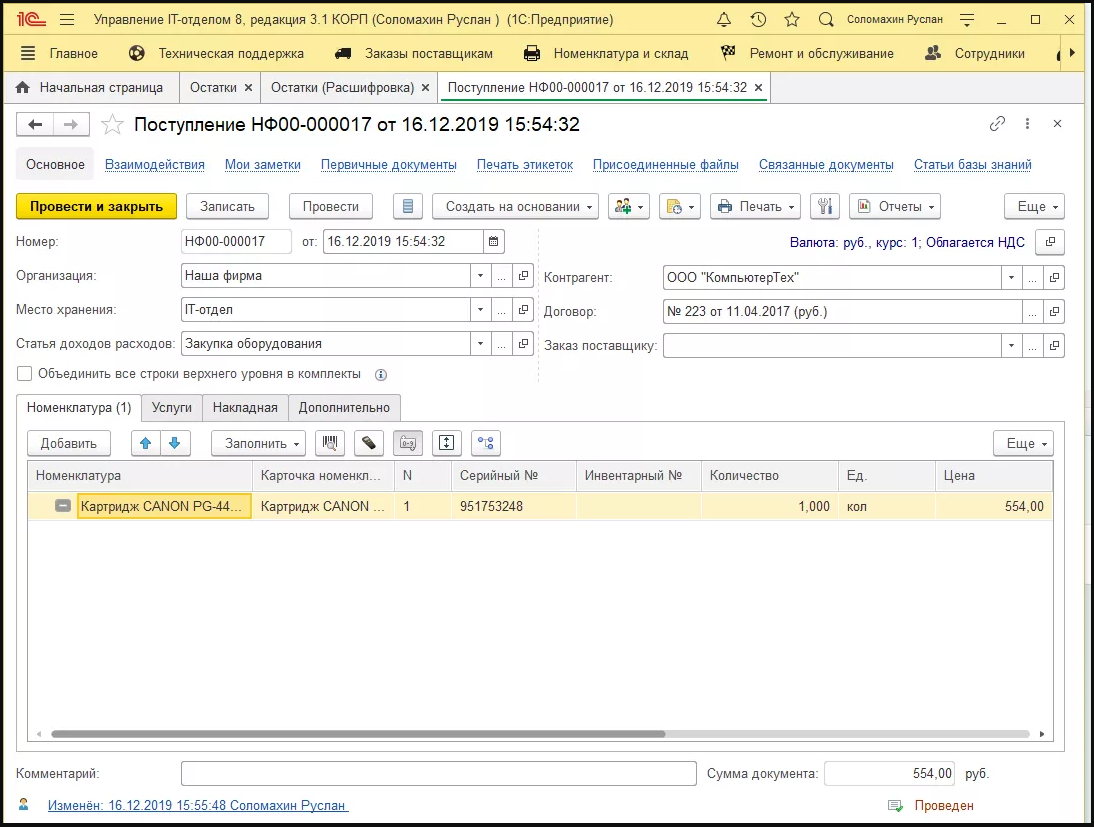Viewport: 1094px width, 827px height.
Task: Open the Создать на основании dropdown
Action: coord(515,206)
